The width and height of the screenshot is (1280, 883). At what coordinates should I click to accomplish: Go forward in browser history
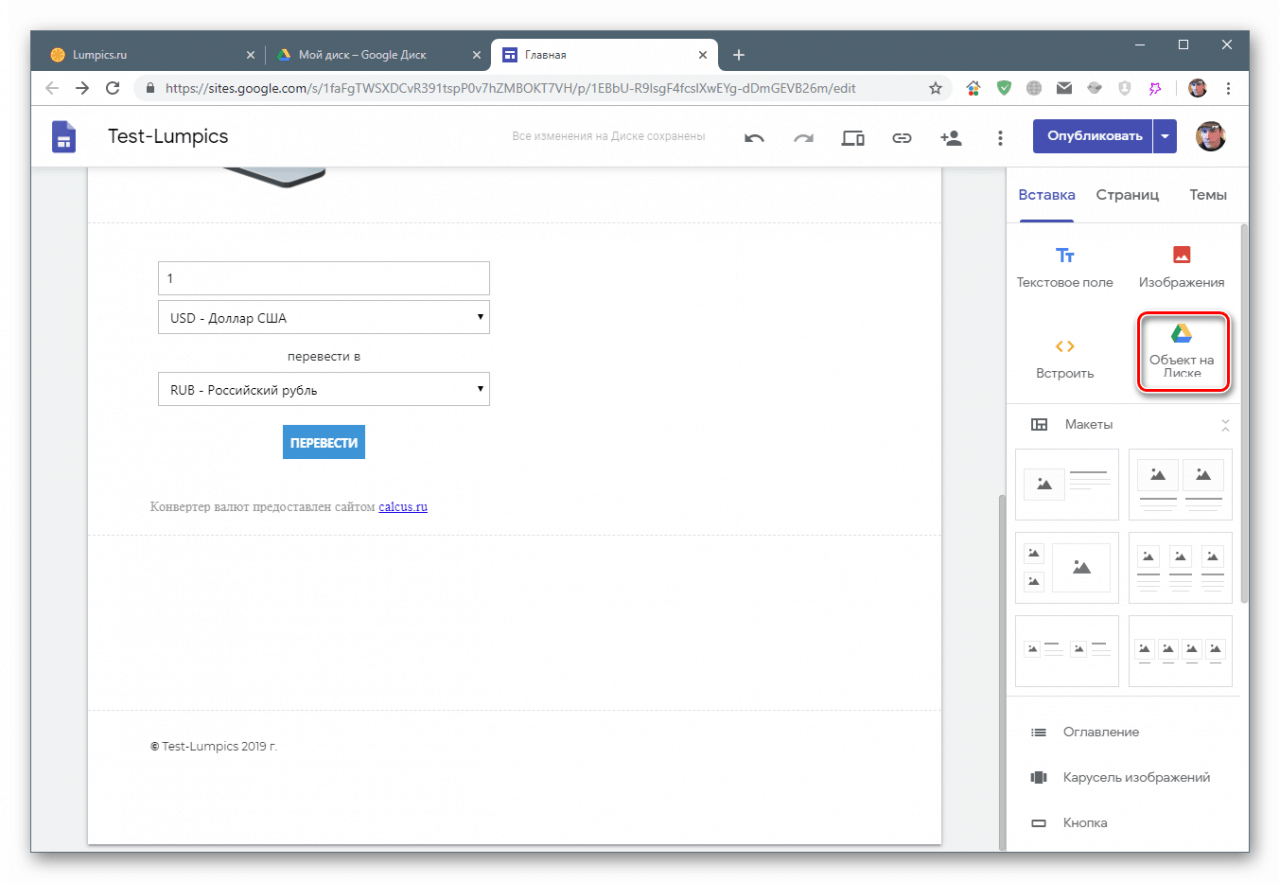82,88
